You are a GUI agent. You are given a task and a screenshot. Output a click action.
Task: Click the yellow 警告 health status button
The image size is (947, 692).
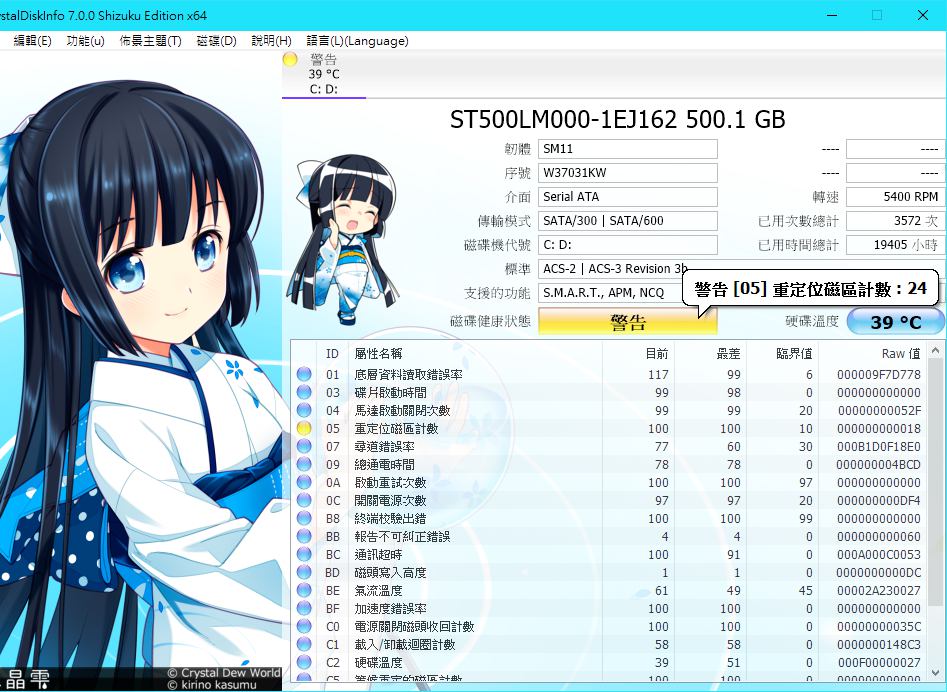[x=628, y=321]
